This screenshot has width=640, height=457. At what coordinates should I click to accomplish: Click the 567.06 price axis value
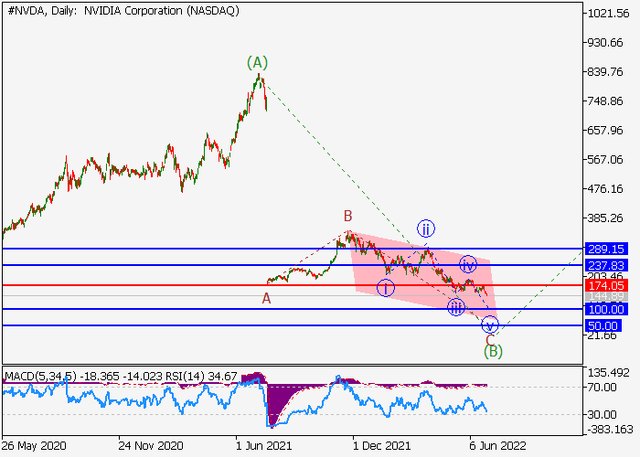click(606, 159)
